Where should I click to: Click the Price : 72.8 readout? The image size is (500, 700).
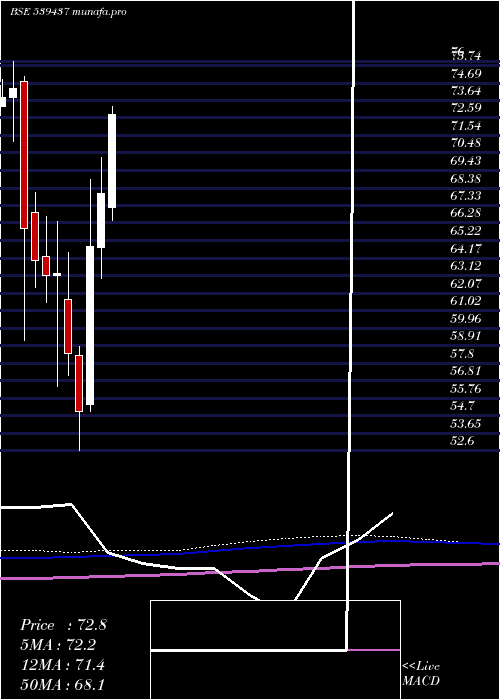tap(63, 625)
